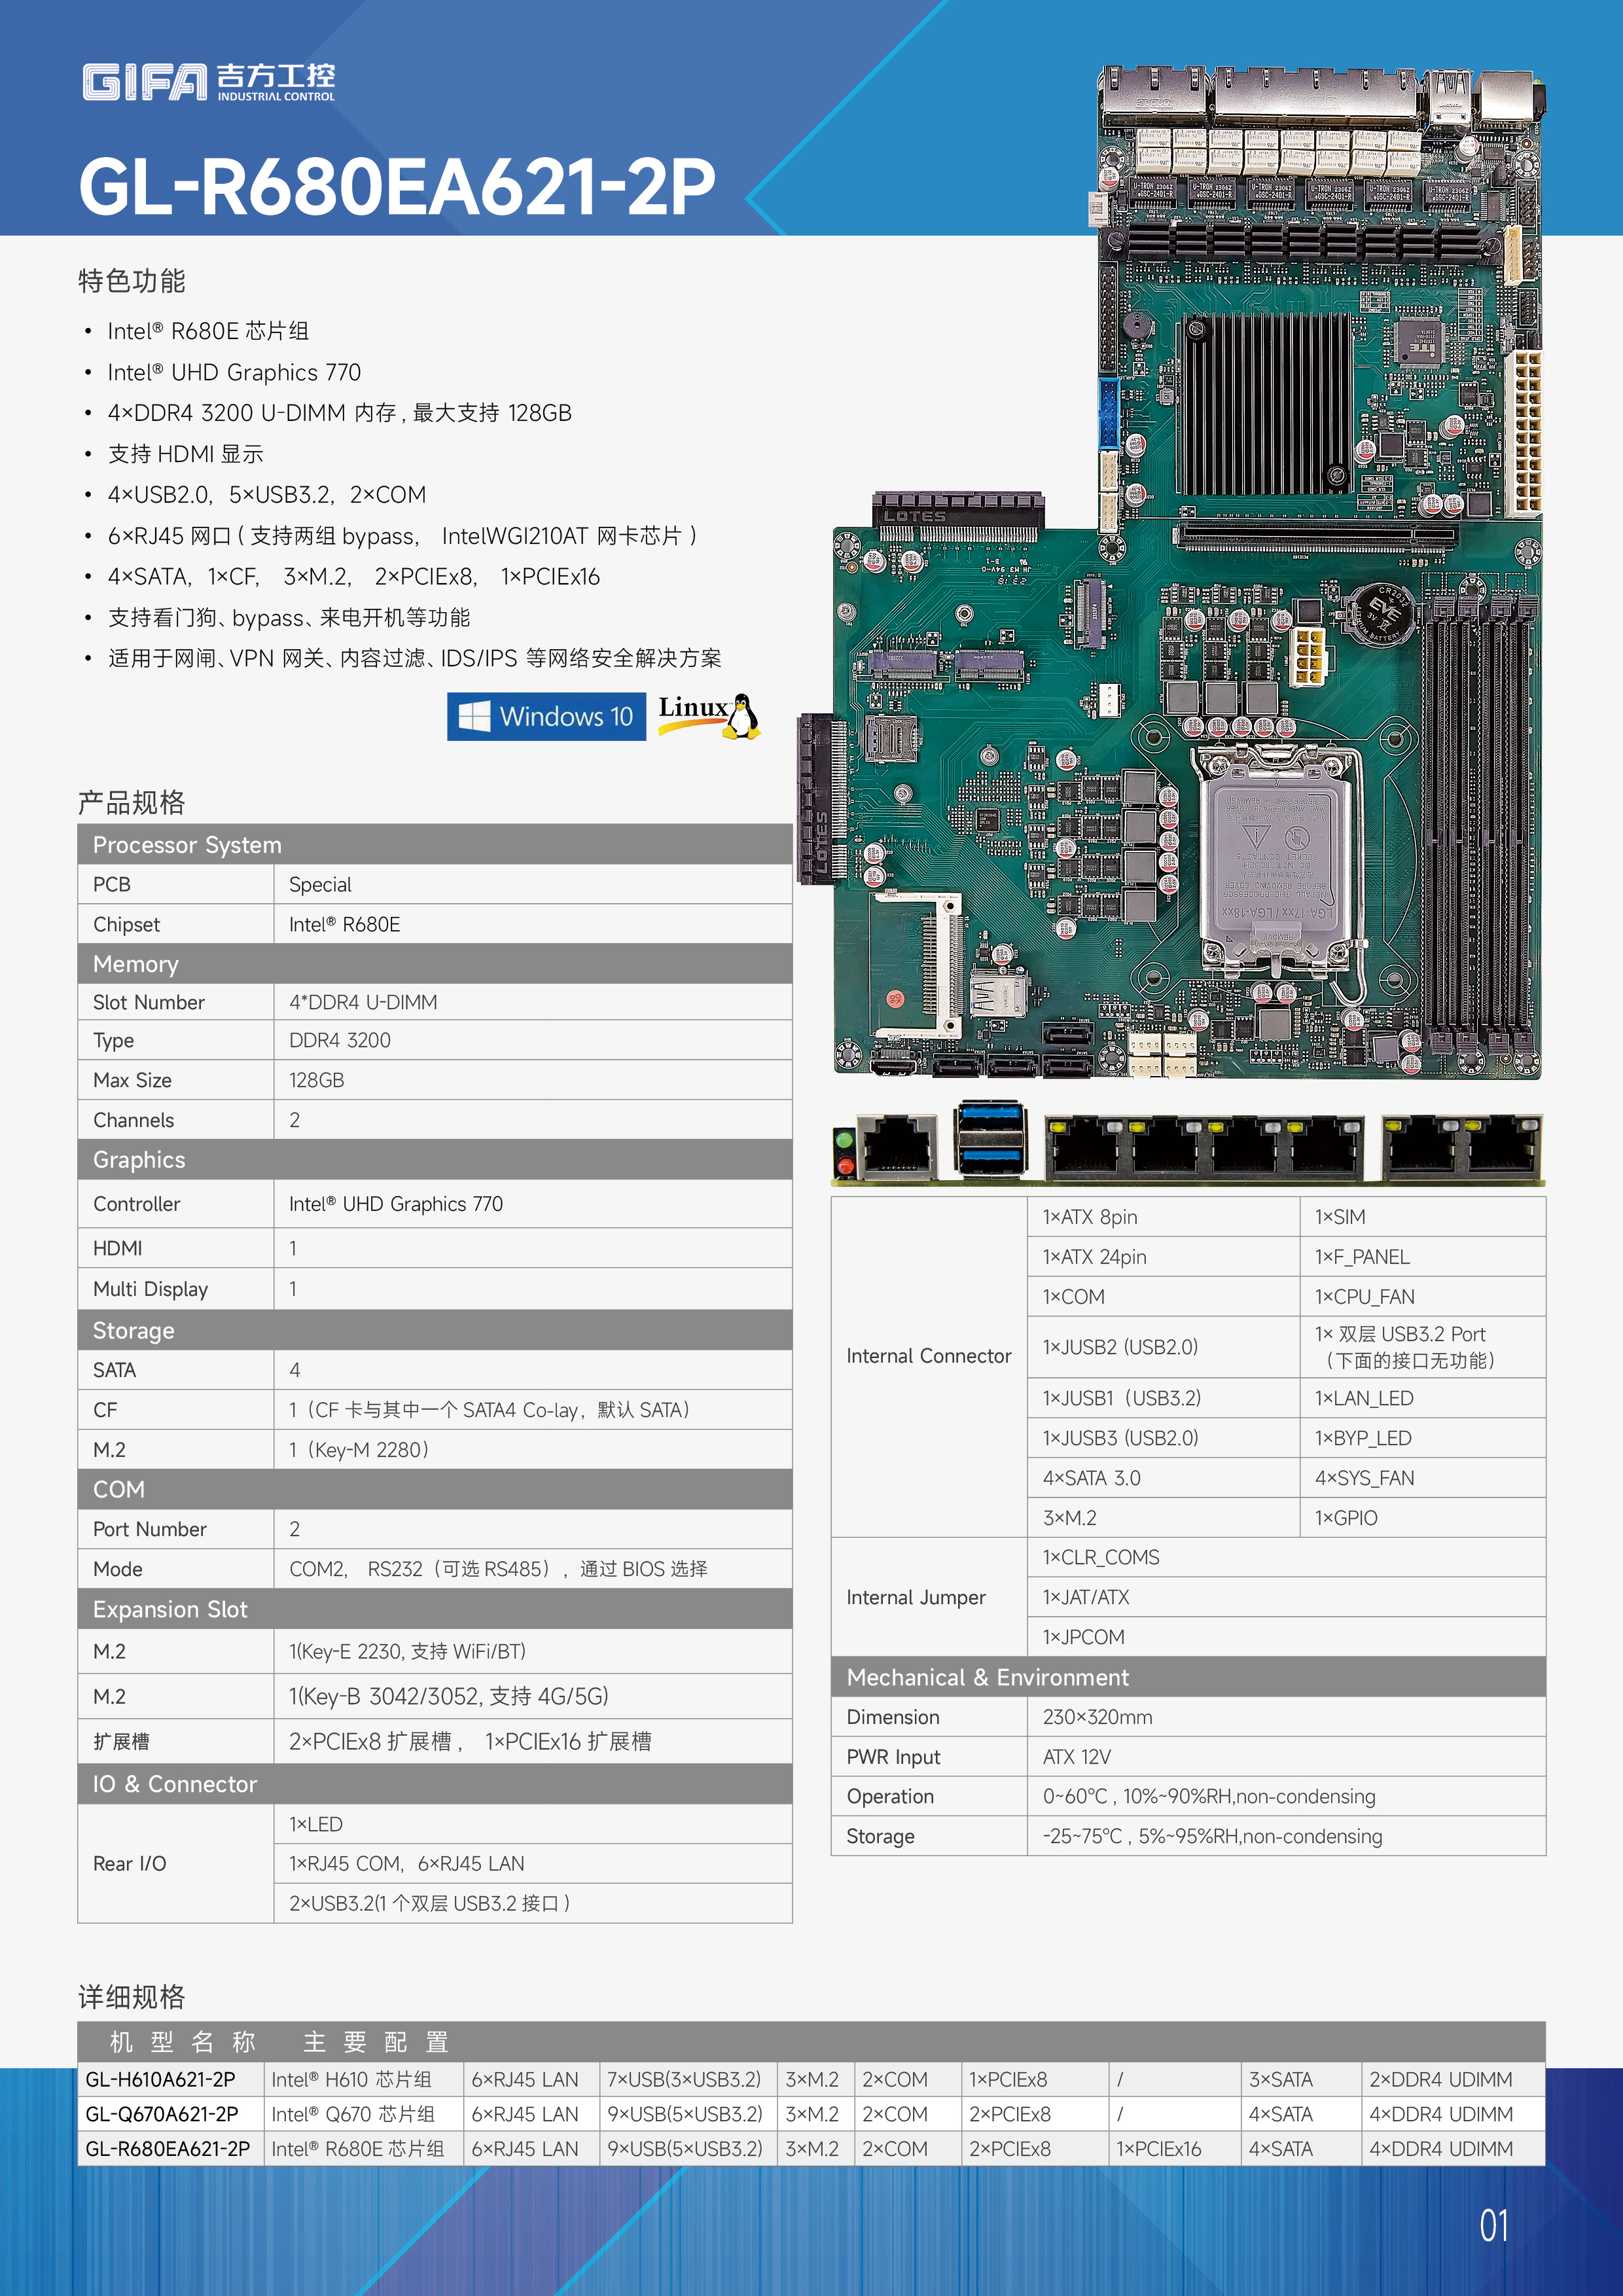Click the motherboard heatsink on the photo
The image size is (1623, 2296).
[x=1267, y=404]
